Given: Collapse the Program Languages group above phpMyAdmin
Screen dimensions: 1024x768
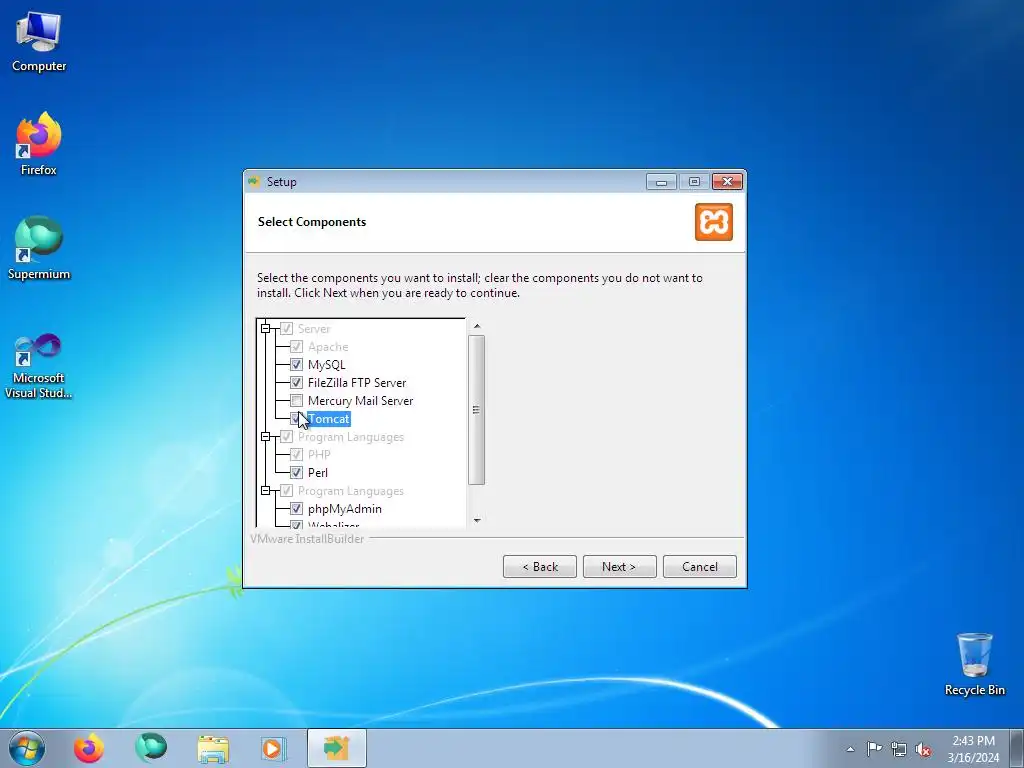Looking at the screenshot, I should (265, 490).
